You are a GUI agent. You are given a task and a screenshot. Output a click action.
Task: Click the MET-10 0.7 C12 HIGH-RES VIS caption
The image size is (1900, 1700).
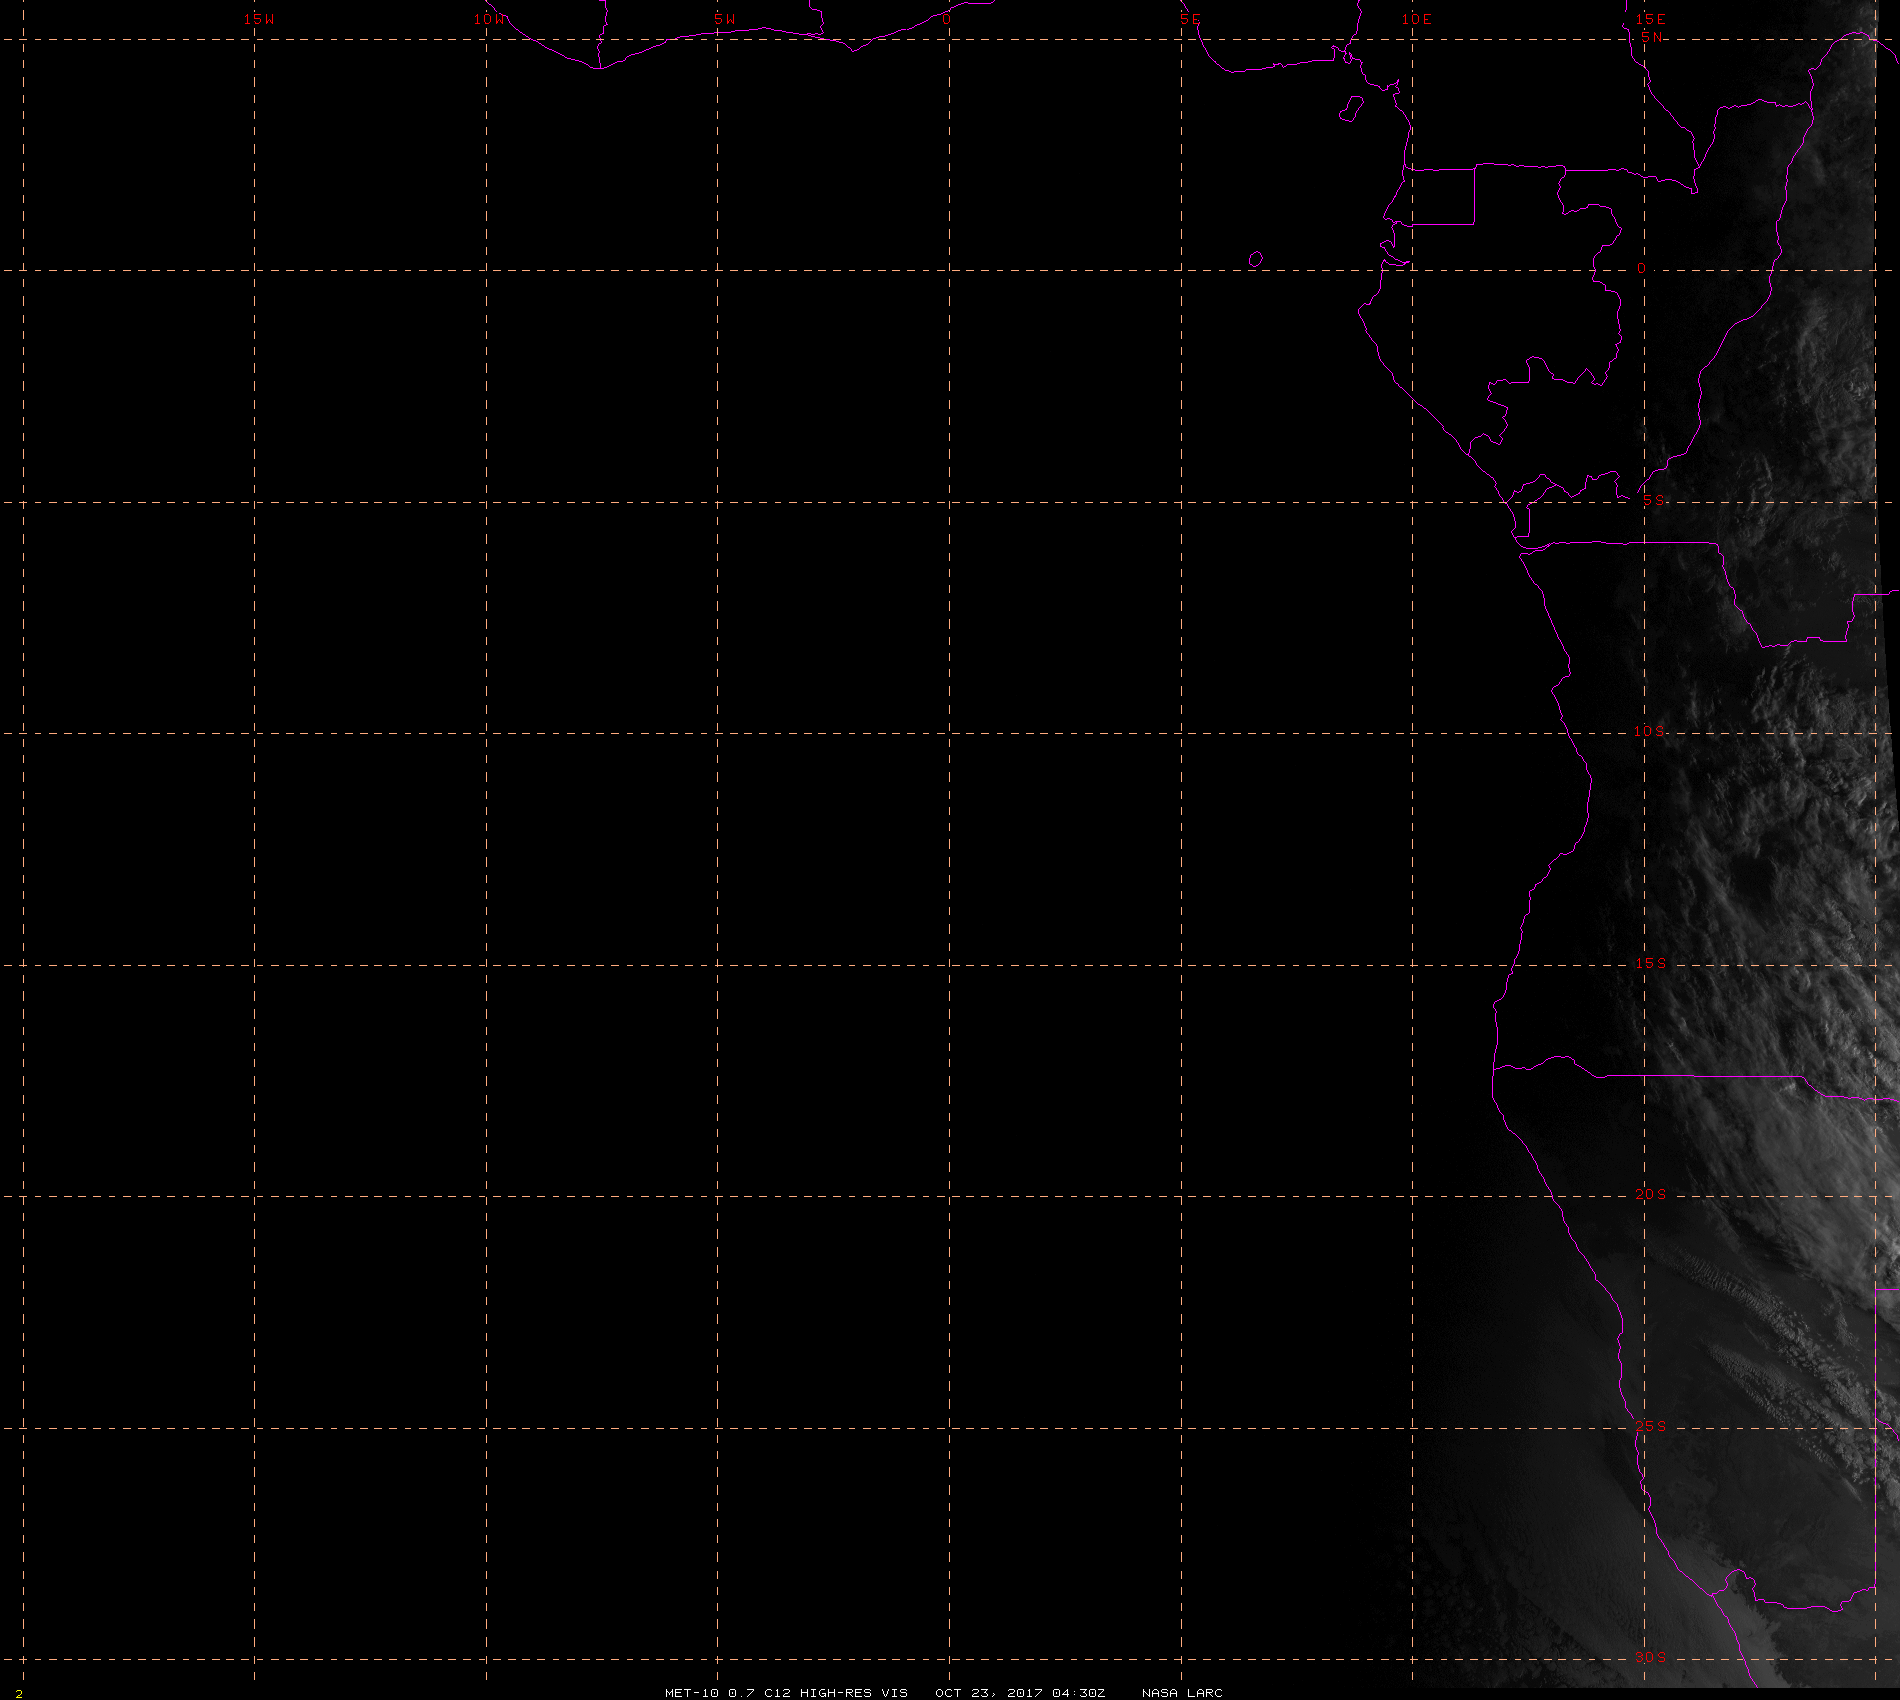click(x=786, y=1693)
